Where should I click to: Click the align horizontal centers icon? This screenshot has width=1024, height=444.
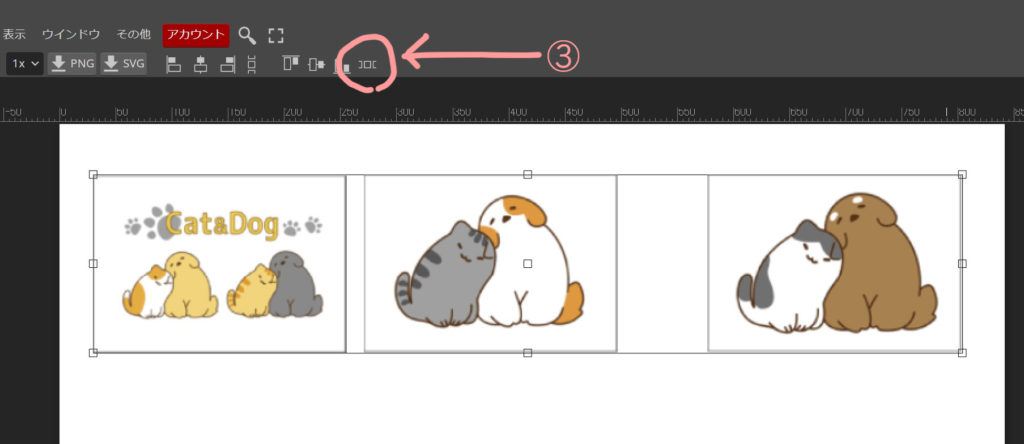tap(201, 65)
